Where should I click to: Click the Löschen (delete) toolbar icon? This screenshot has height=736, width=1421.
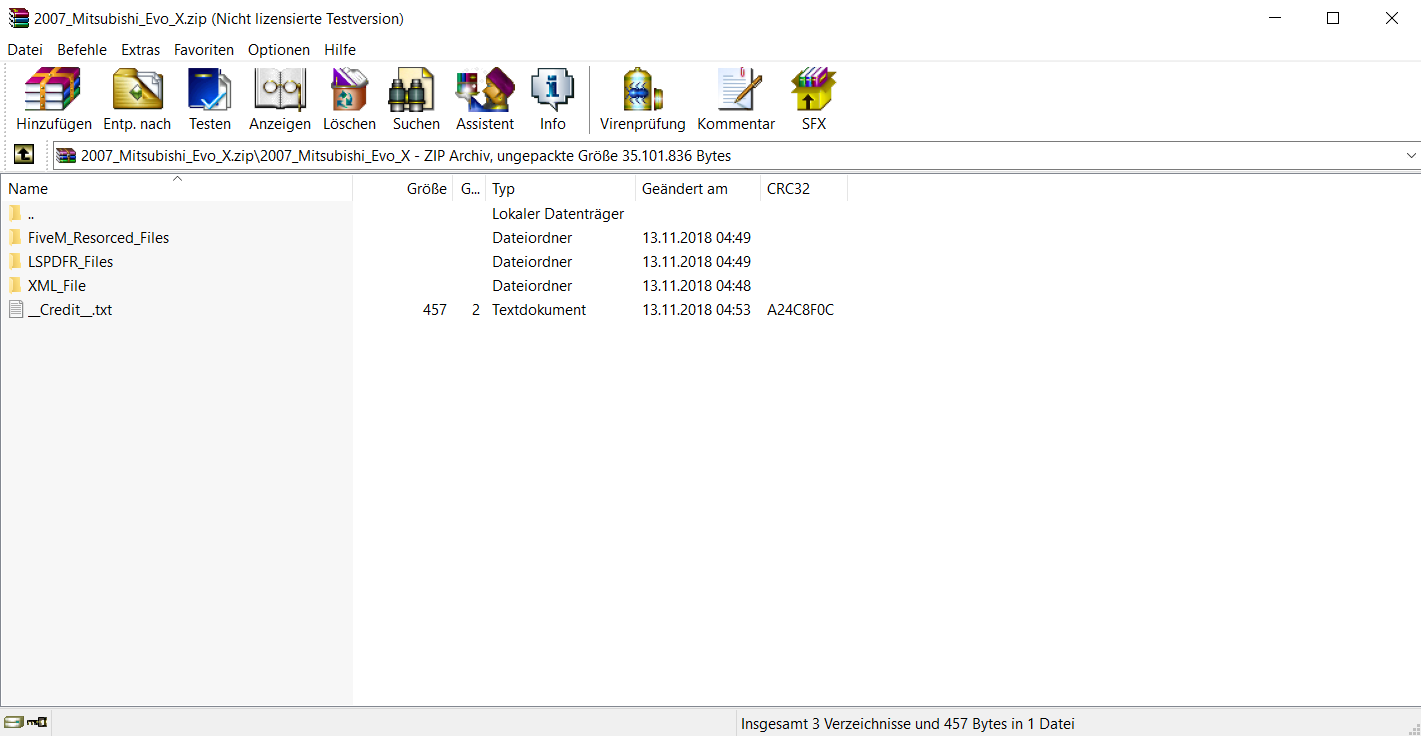pos(349,90)
